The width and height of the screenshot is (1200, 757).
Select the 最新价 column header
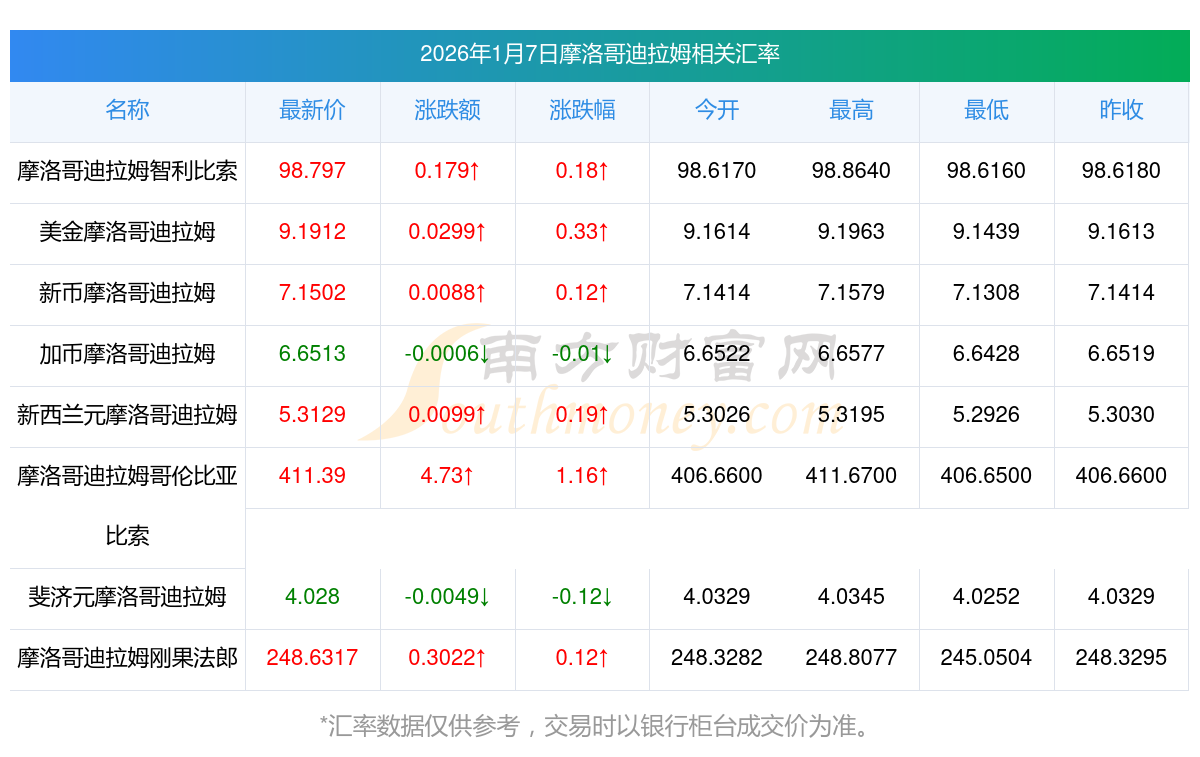click(312, 111)
